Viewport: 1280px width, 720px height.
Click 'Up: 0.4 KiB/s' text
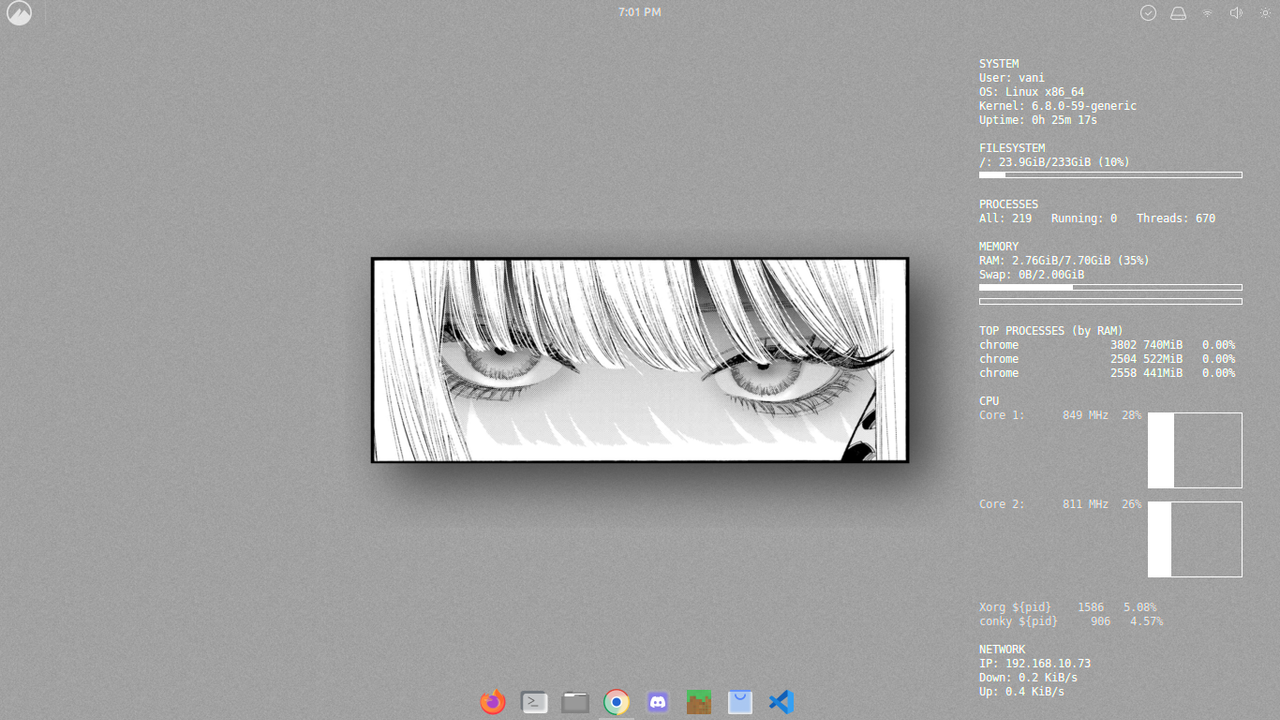tap(1022, 691)
